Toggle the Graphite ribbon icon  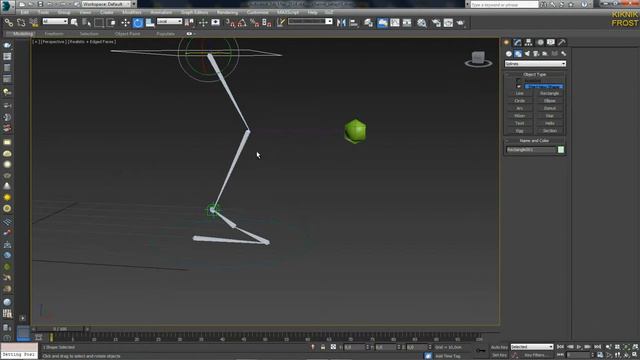pyautogui.click(x=382, y=22)
